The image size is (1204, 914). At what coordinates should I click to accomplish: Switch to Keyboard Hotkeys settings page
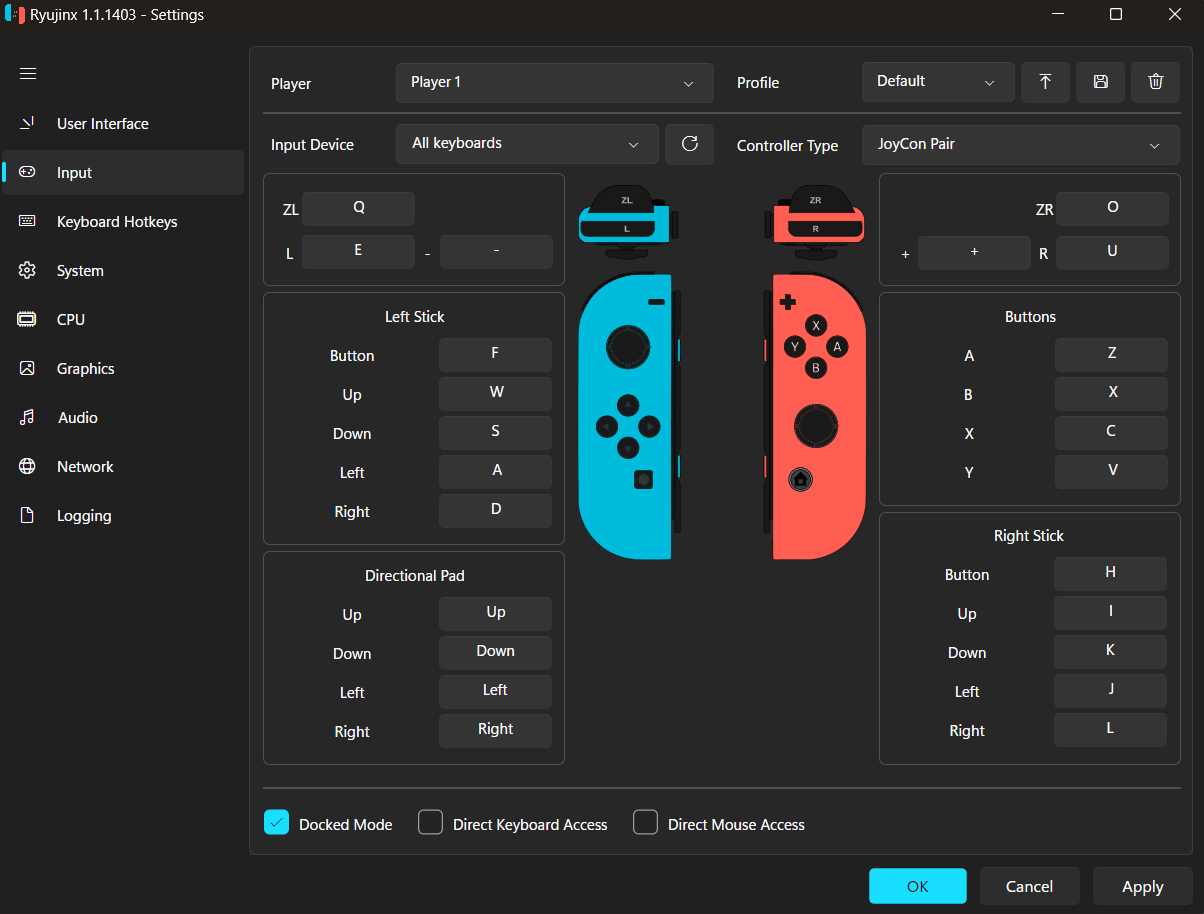(x=116, y=222)
